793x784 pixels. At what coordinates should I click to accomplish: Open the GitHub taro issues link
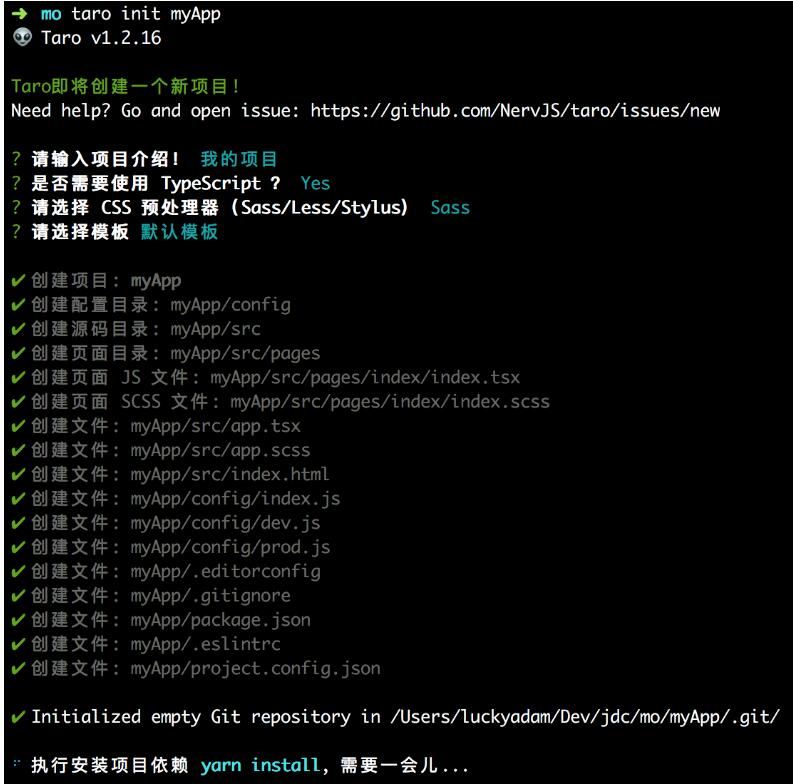[x=515, y=110]
